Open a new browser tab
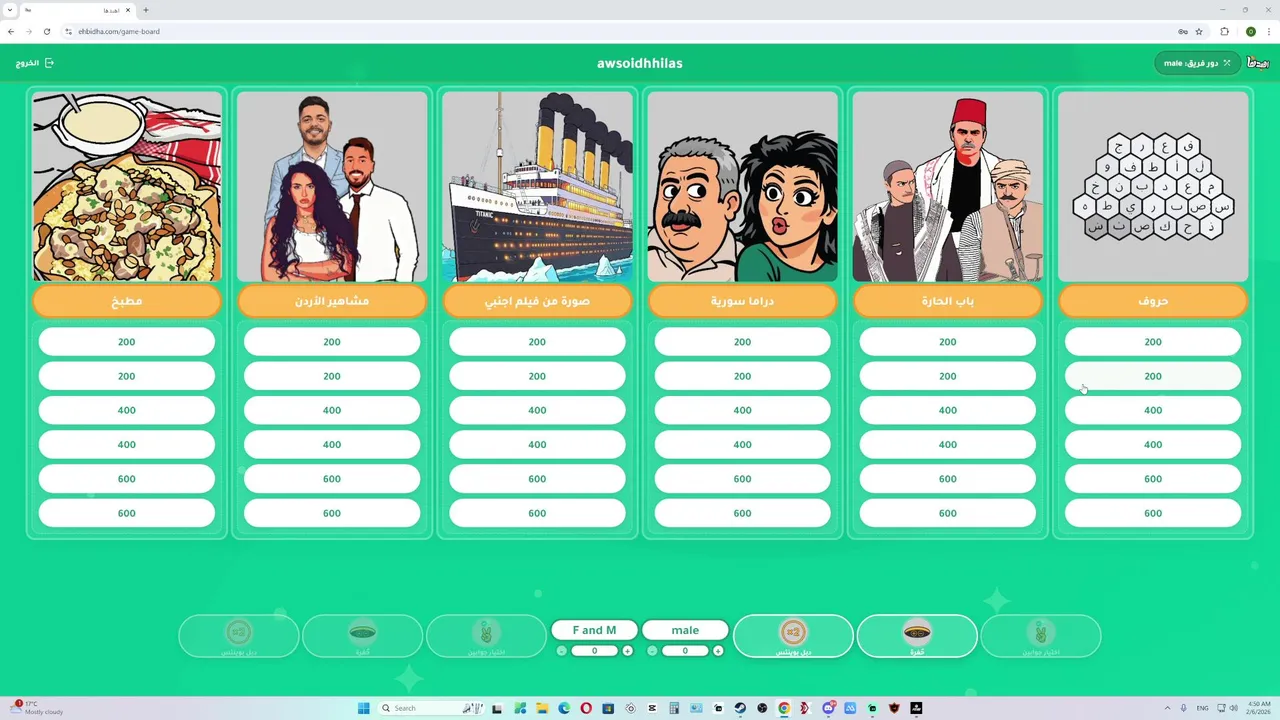 (146, 10)
